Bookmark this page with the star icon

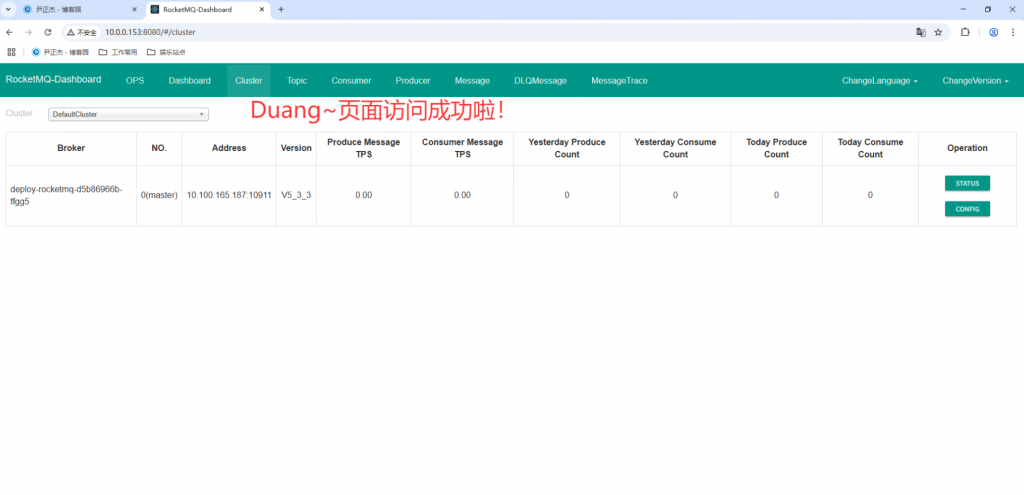click(938, 32)
